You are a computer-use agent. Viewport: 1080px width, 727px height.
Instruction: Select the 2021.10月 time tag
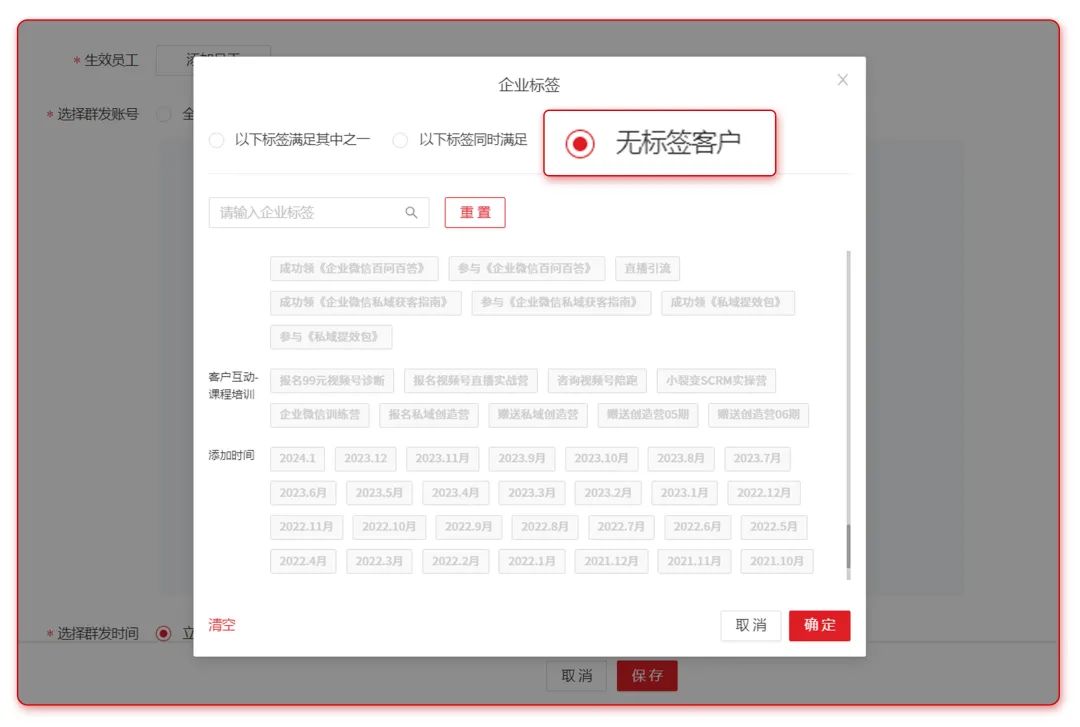777,561
